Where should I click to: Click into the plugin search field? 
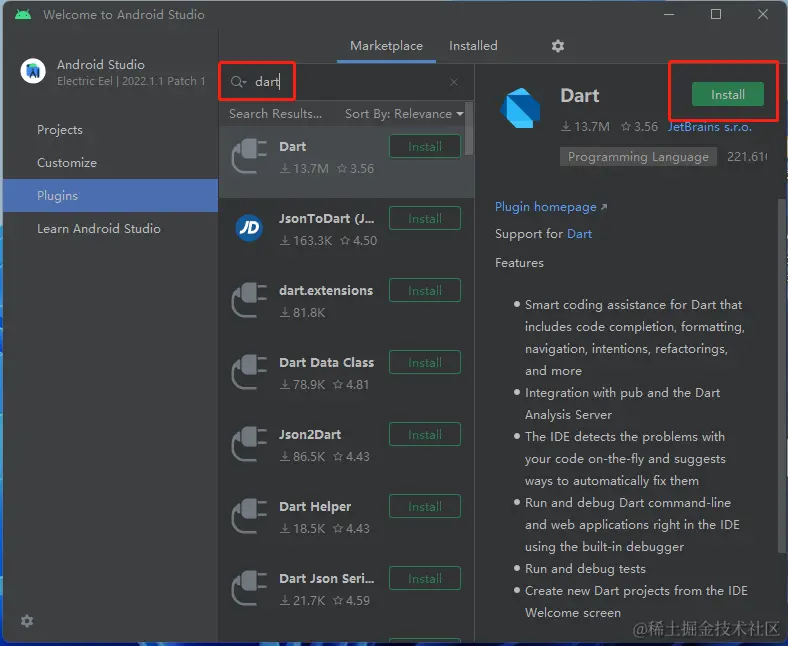click(x=347, y=82)
